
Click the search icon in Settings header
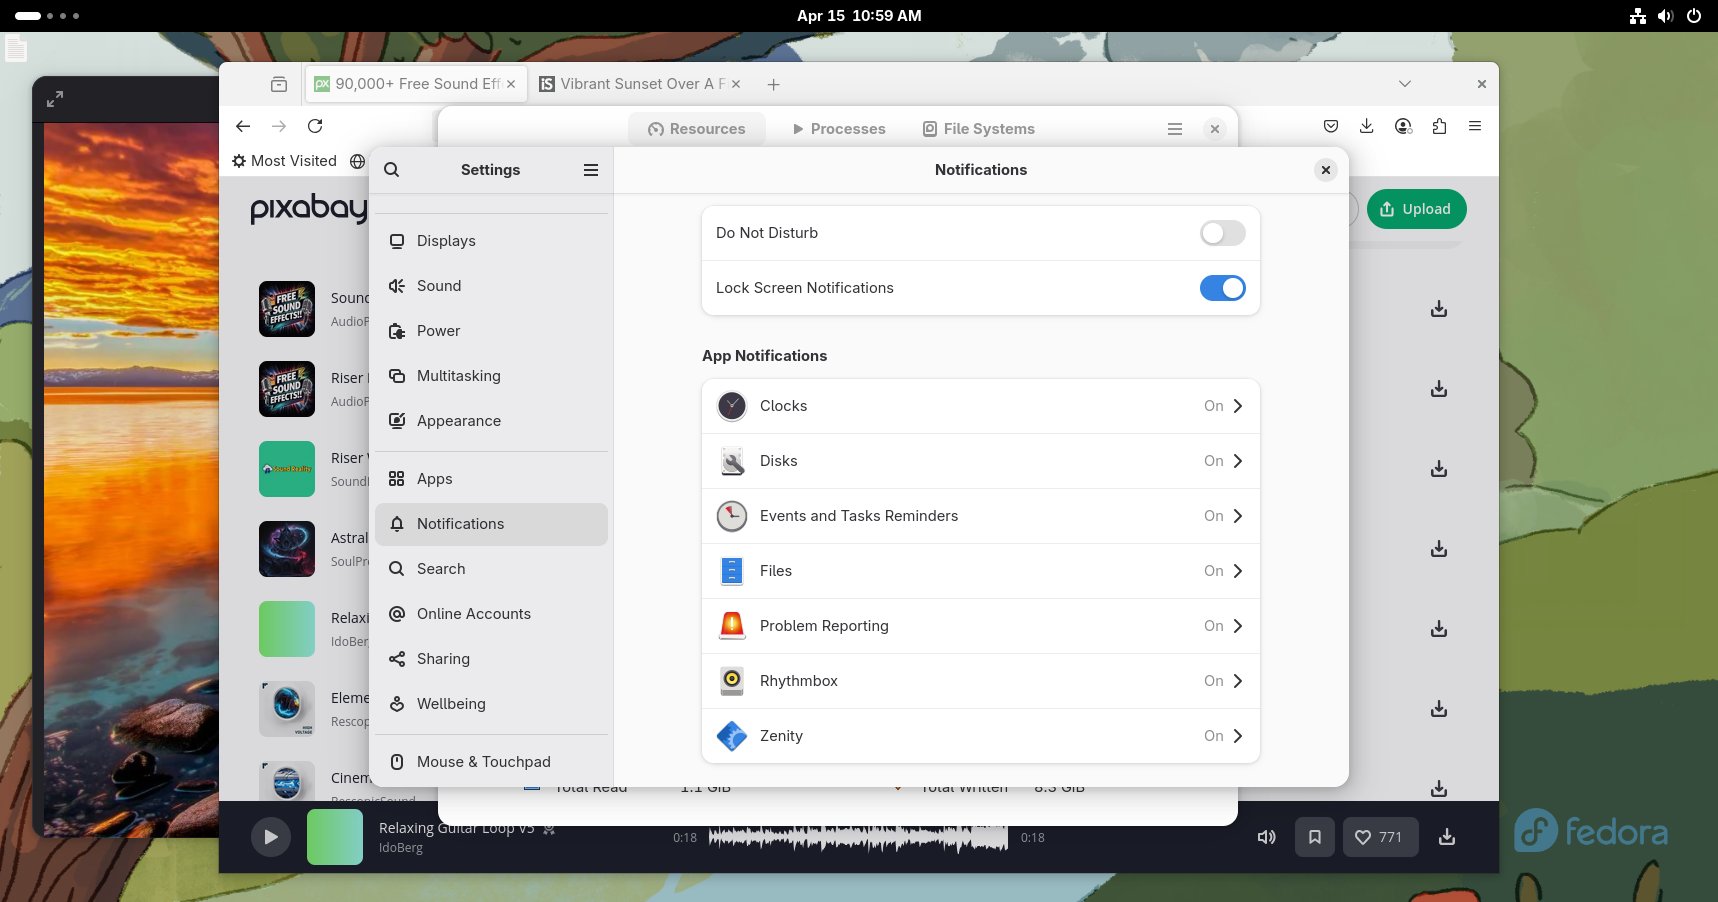392,170
